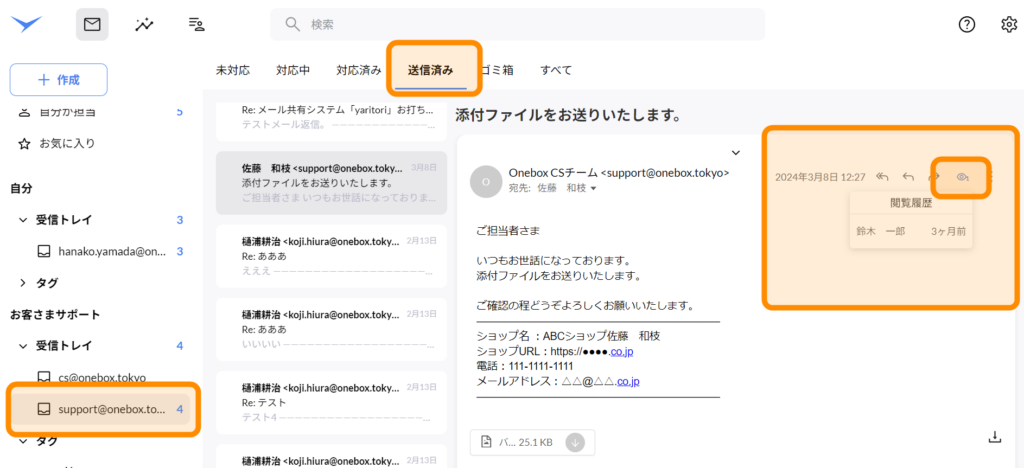Open the settings gear icon

point(1008,25)
